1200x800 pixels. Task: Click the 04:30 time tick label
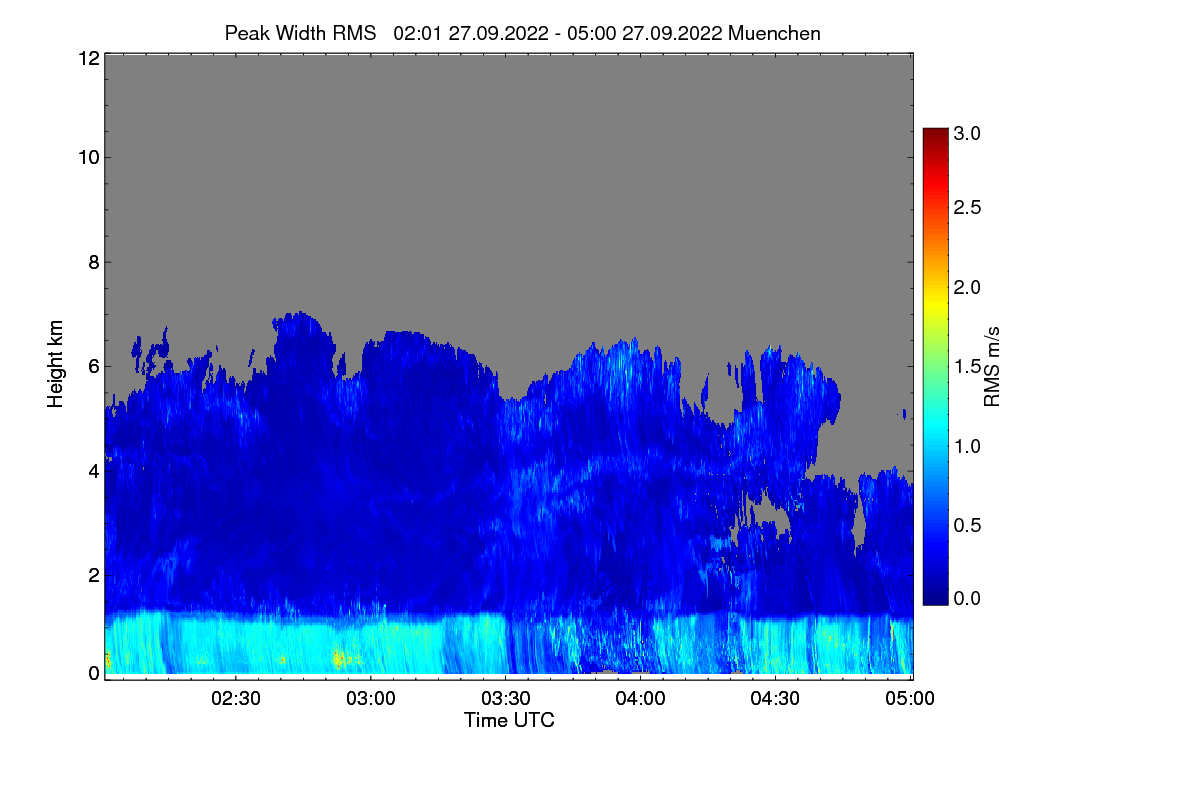776,699
